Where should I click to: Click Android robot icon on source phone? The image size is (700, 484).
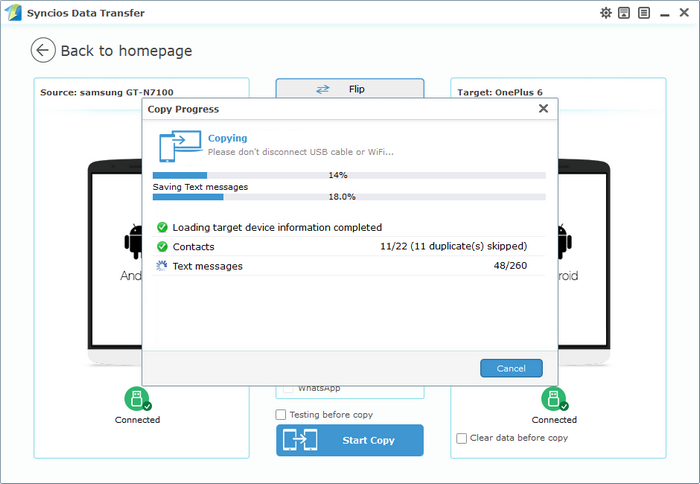pyautogui.click(x=133, y=242)
